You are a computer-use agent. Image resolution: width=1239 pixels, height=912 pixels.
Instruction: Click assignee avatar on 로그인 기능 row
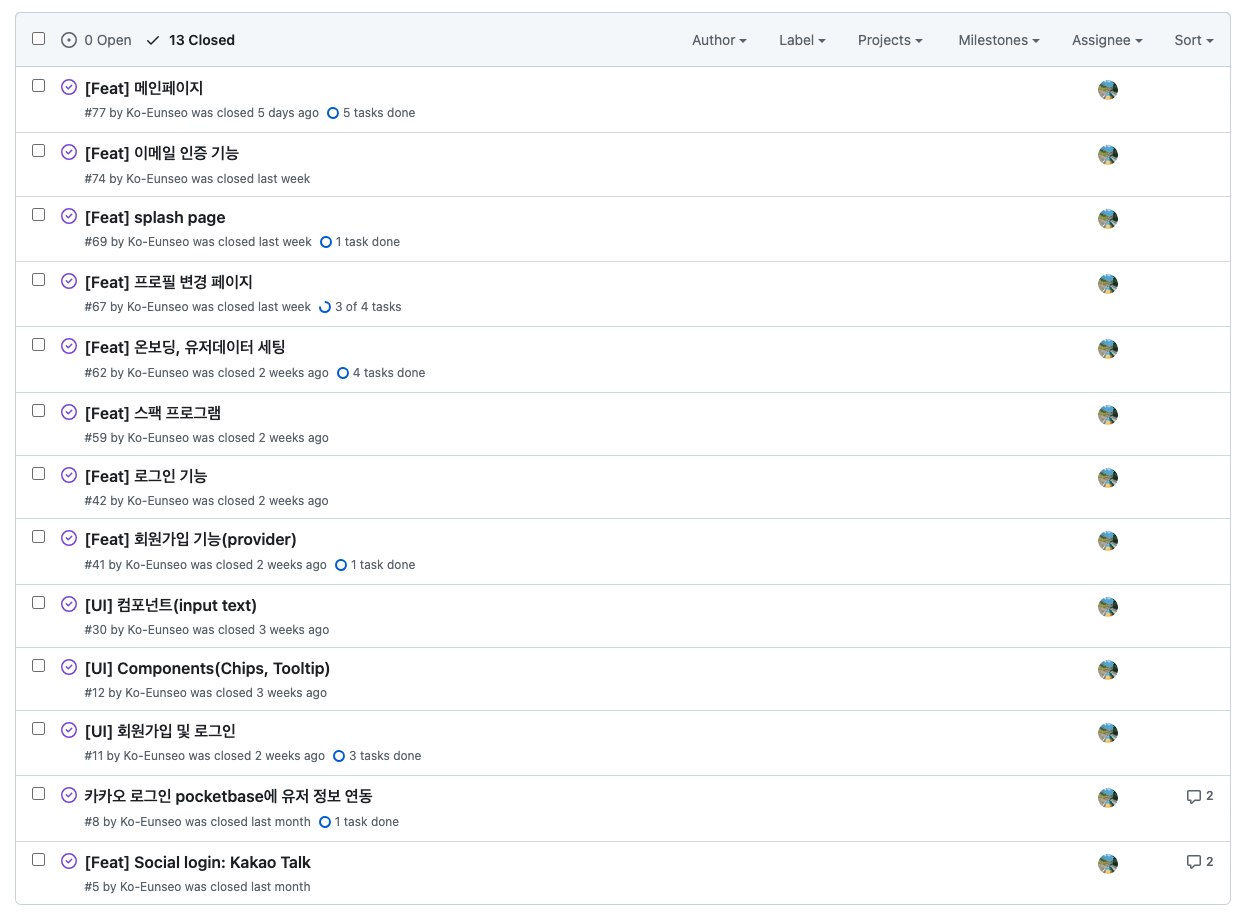[1108, 478]
